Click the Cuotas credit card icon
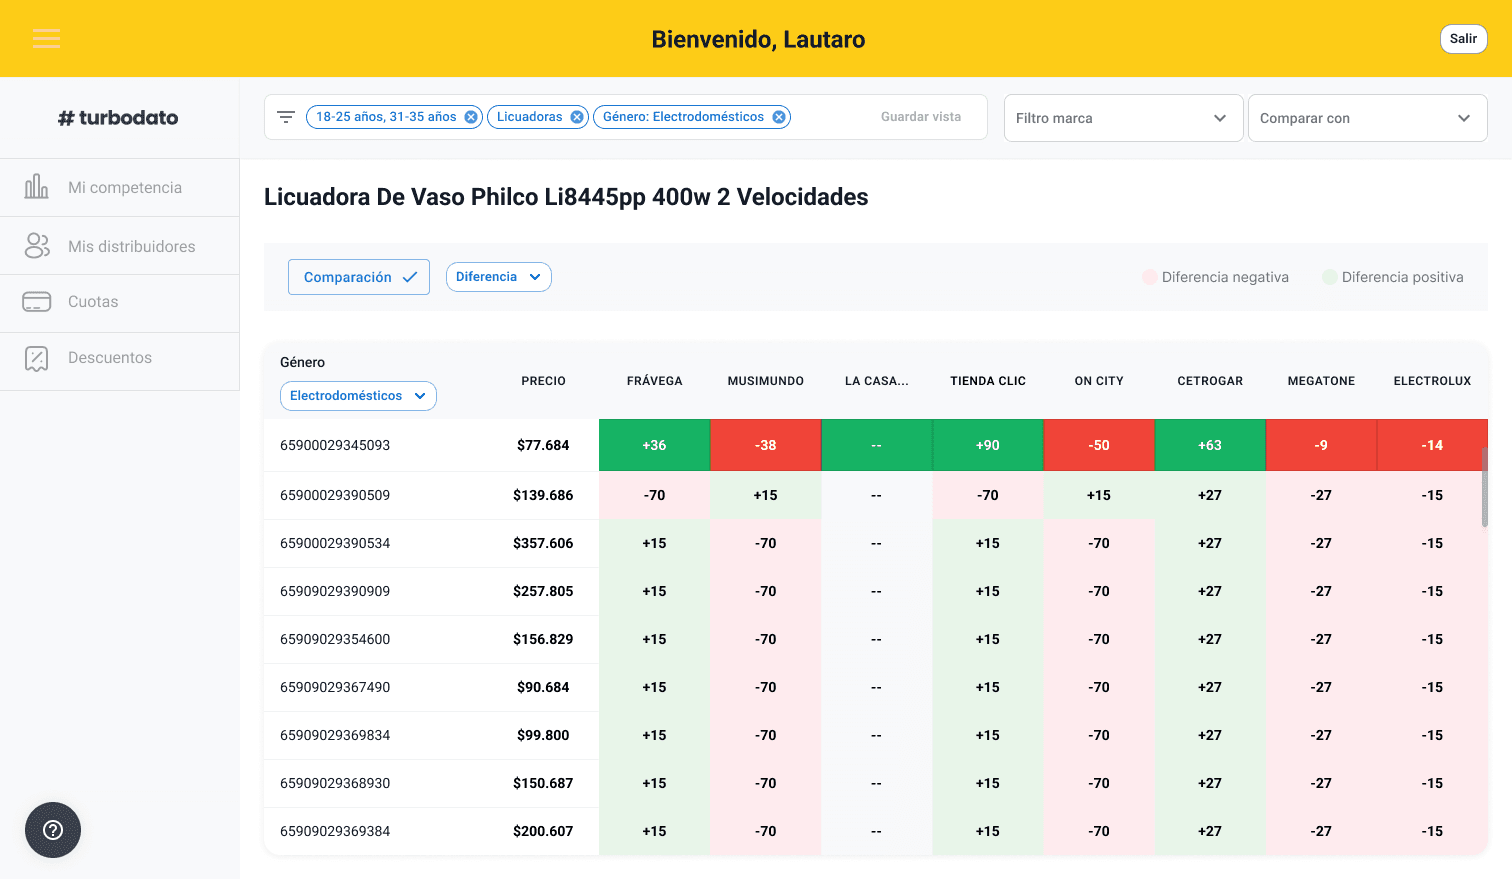Viewport: 1512px width, 879px height. (x=37, y=302)
